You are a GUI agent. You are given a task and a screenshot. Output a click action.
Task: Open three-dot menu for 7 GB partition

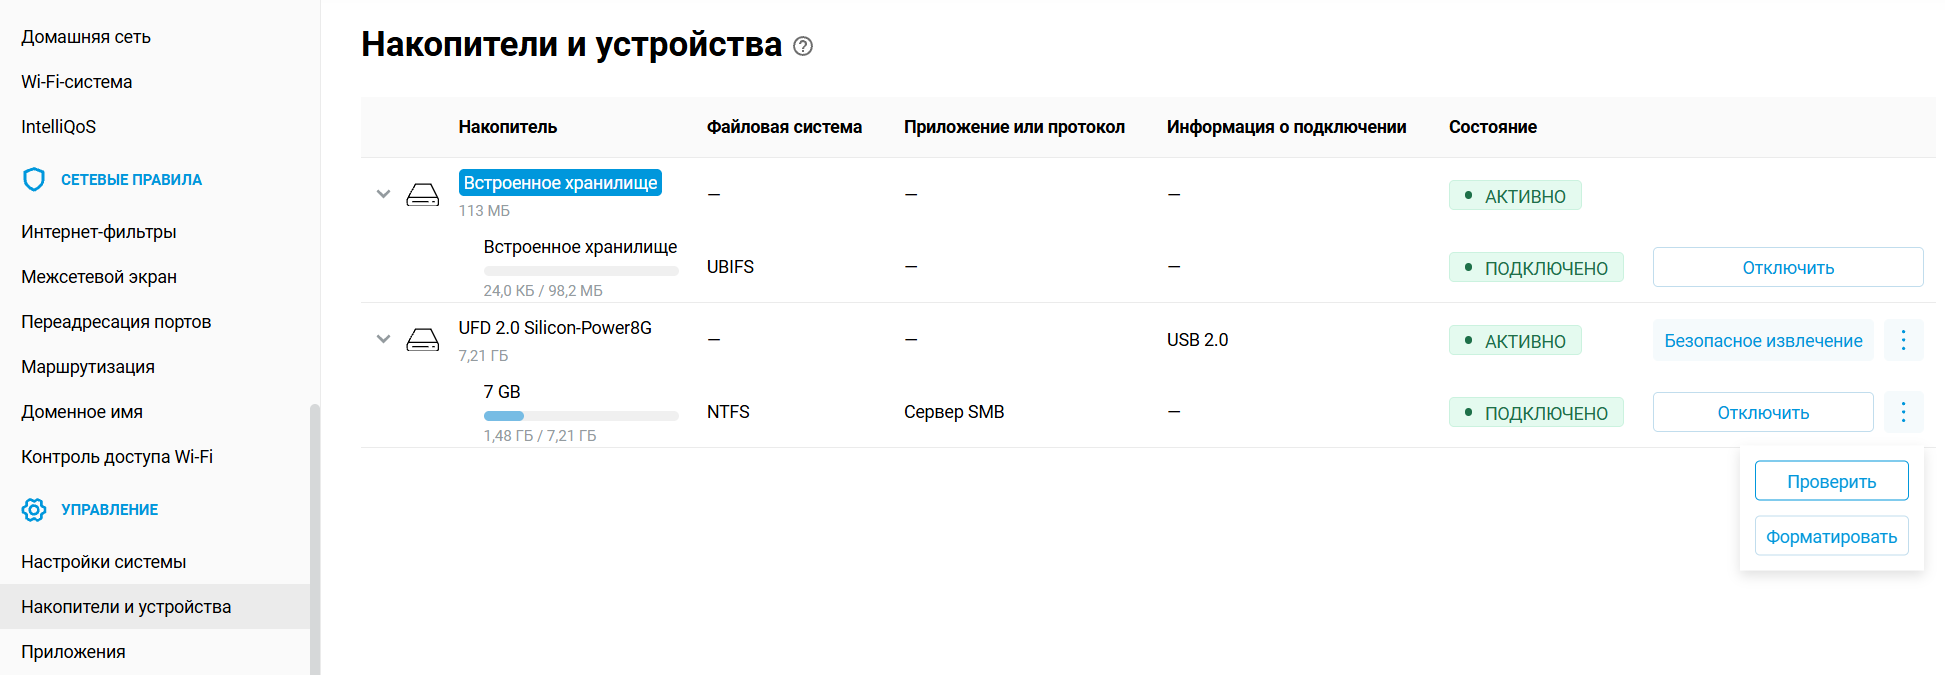tap(1902, 412)
